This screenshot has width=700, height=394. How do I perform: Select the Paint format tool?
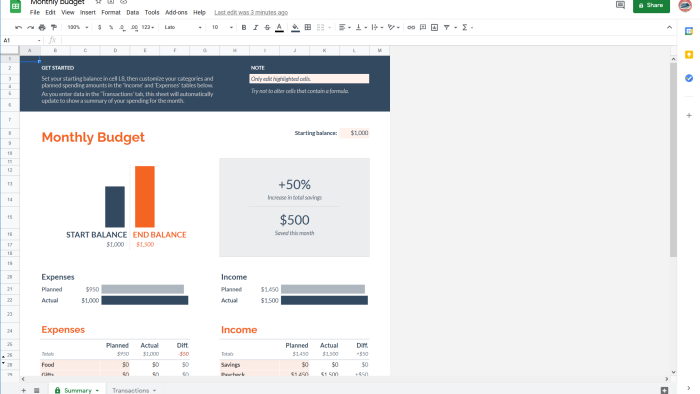coord(54,28)
